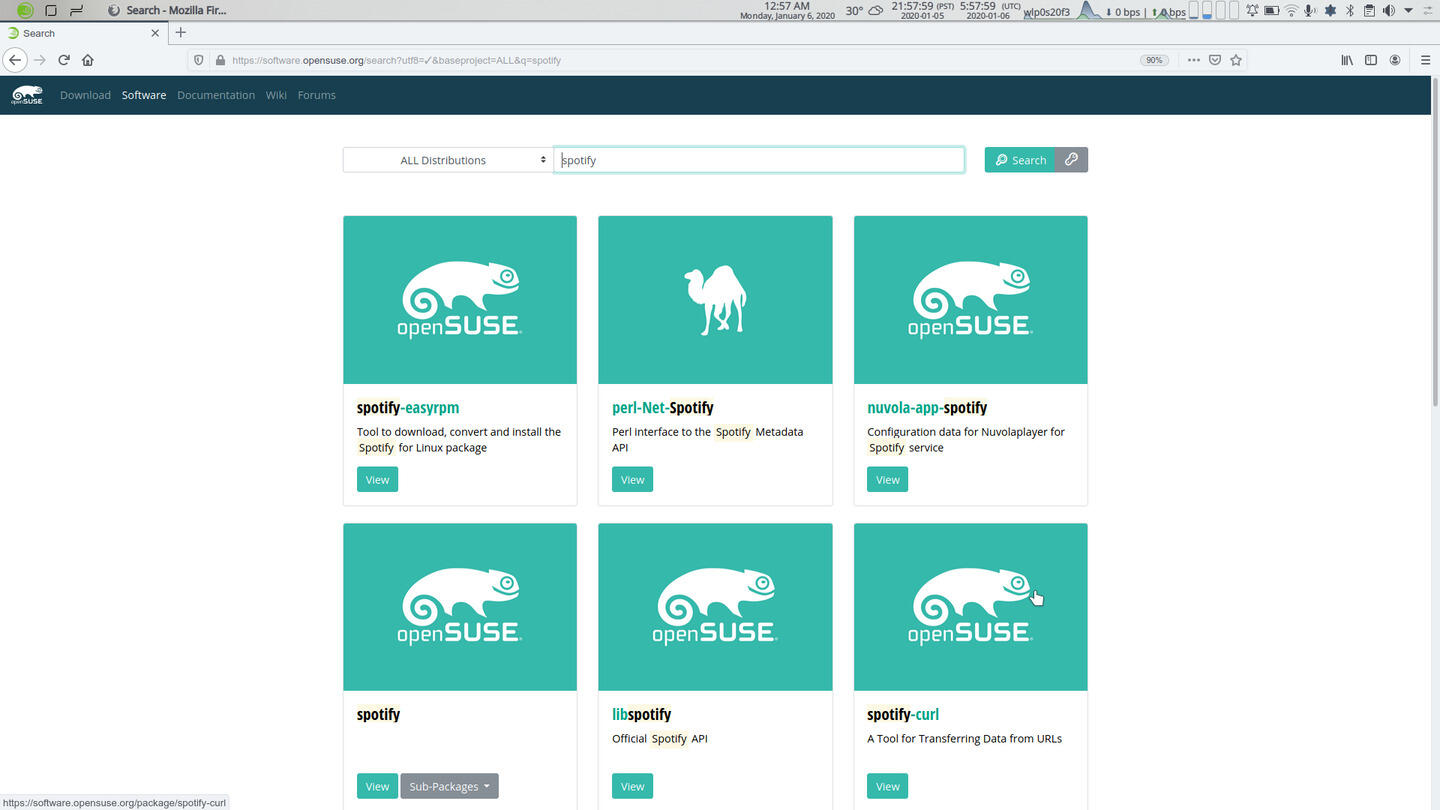This screenshot has width=1440, height=810.
Task: Go back to the previous page
Action: (14, 60)
